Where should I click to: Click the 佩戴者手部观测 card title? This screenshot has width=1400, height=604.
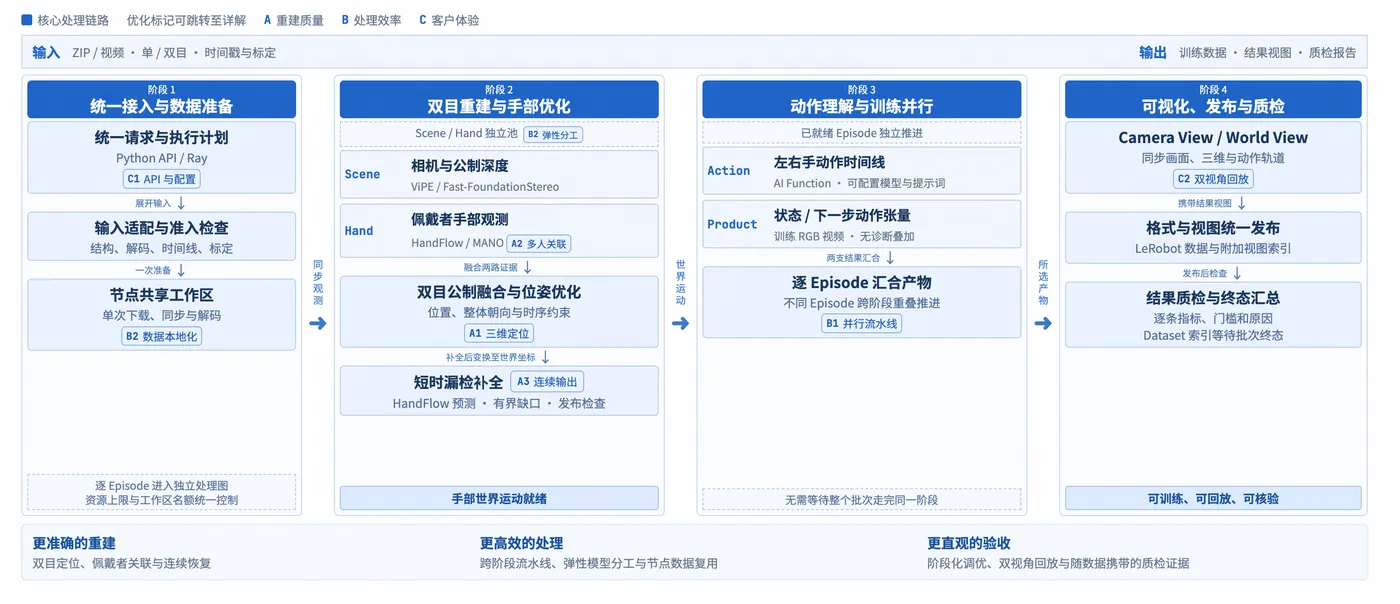460,220
